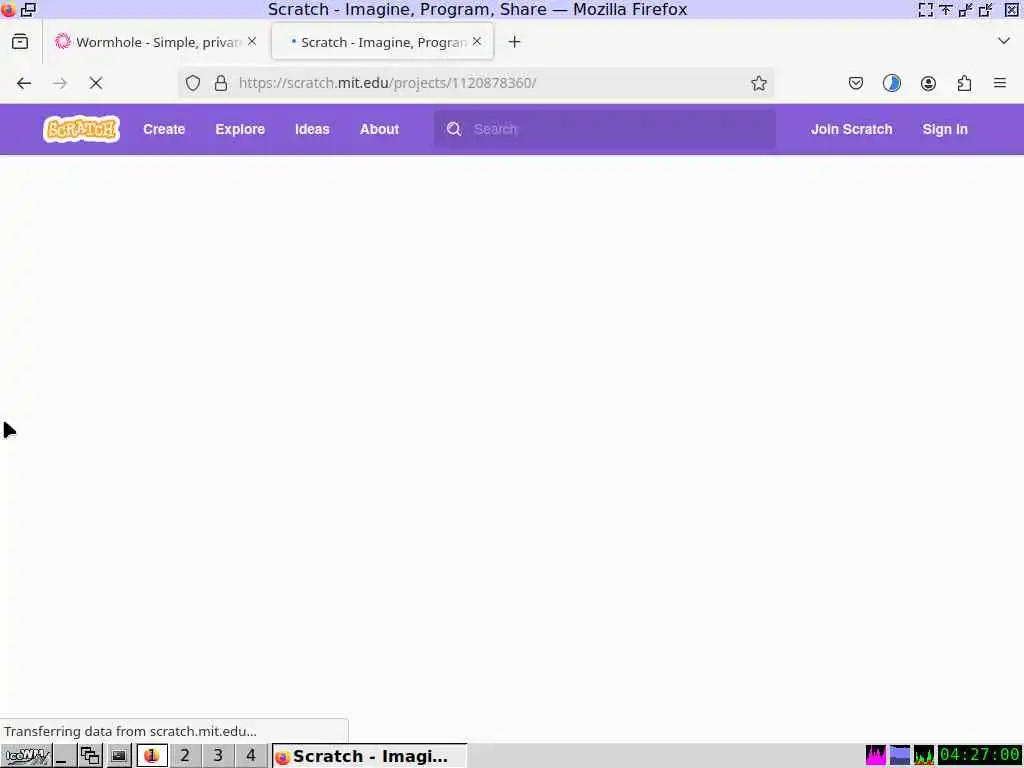Switch to the Wormhole tab
The image size is (1024, 768).
[x=155, y=42]
